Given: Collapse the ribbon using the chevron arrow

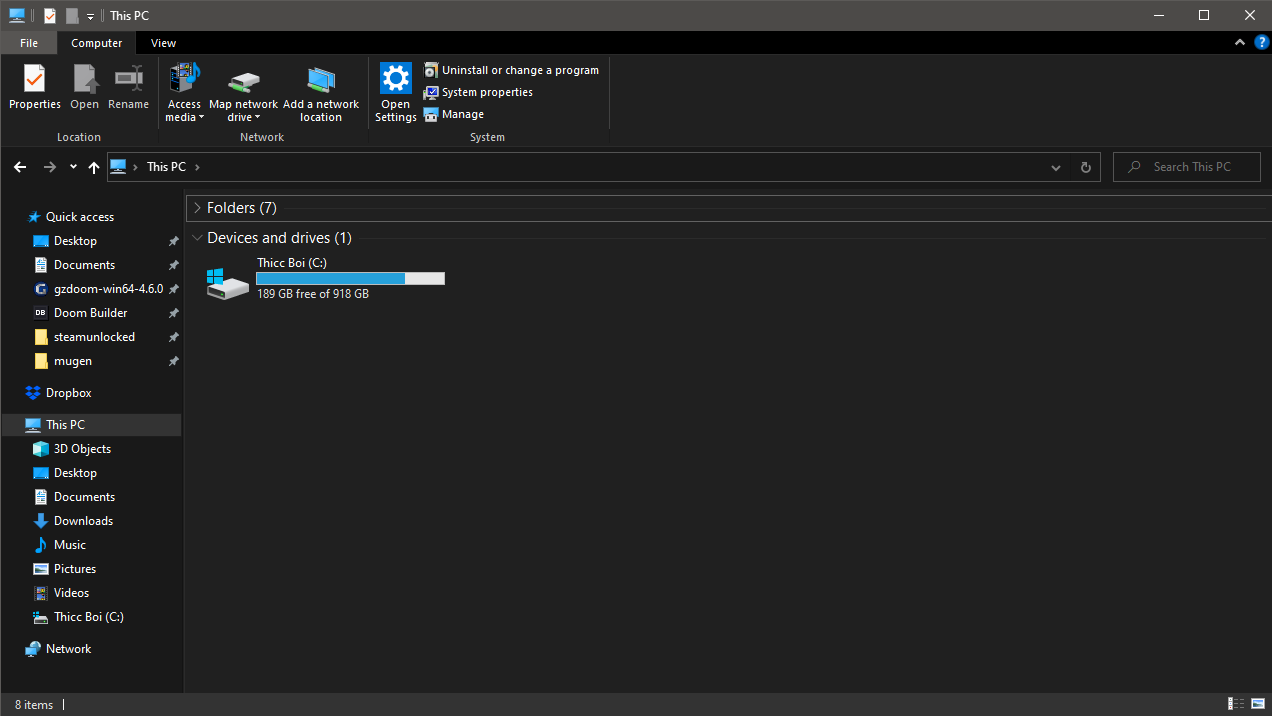Looking at the screenshot, I should [x=1240, y=43].
